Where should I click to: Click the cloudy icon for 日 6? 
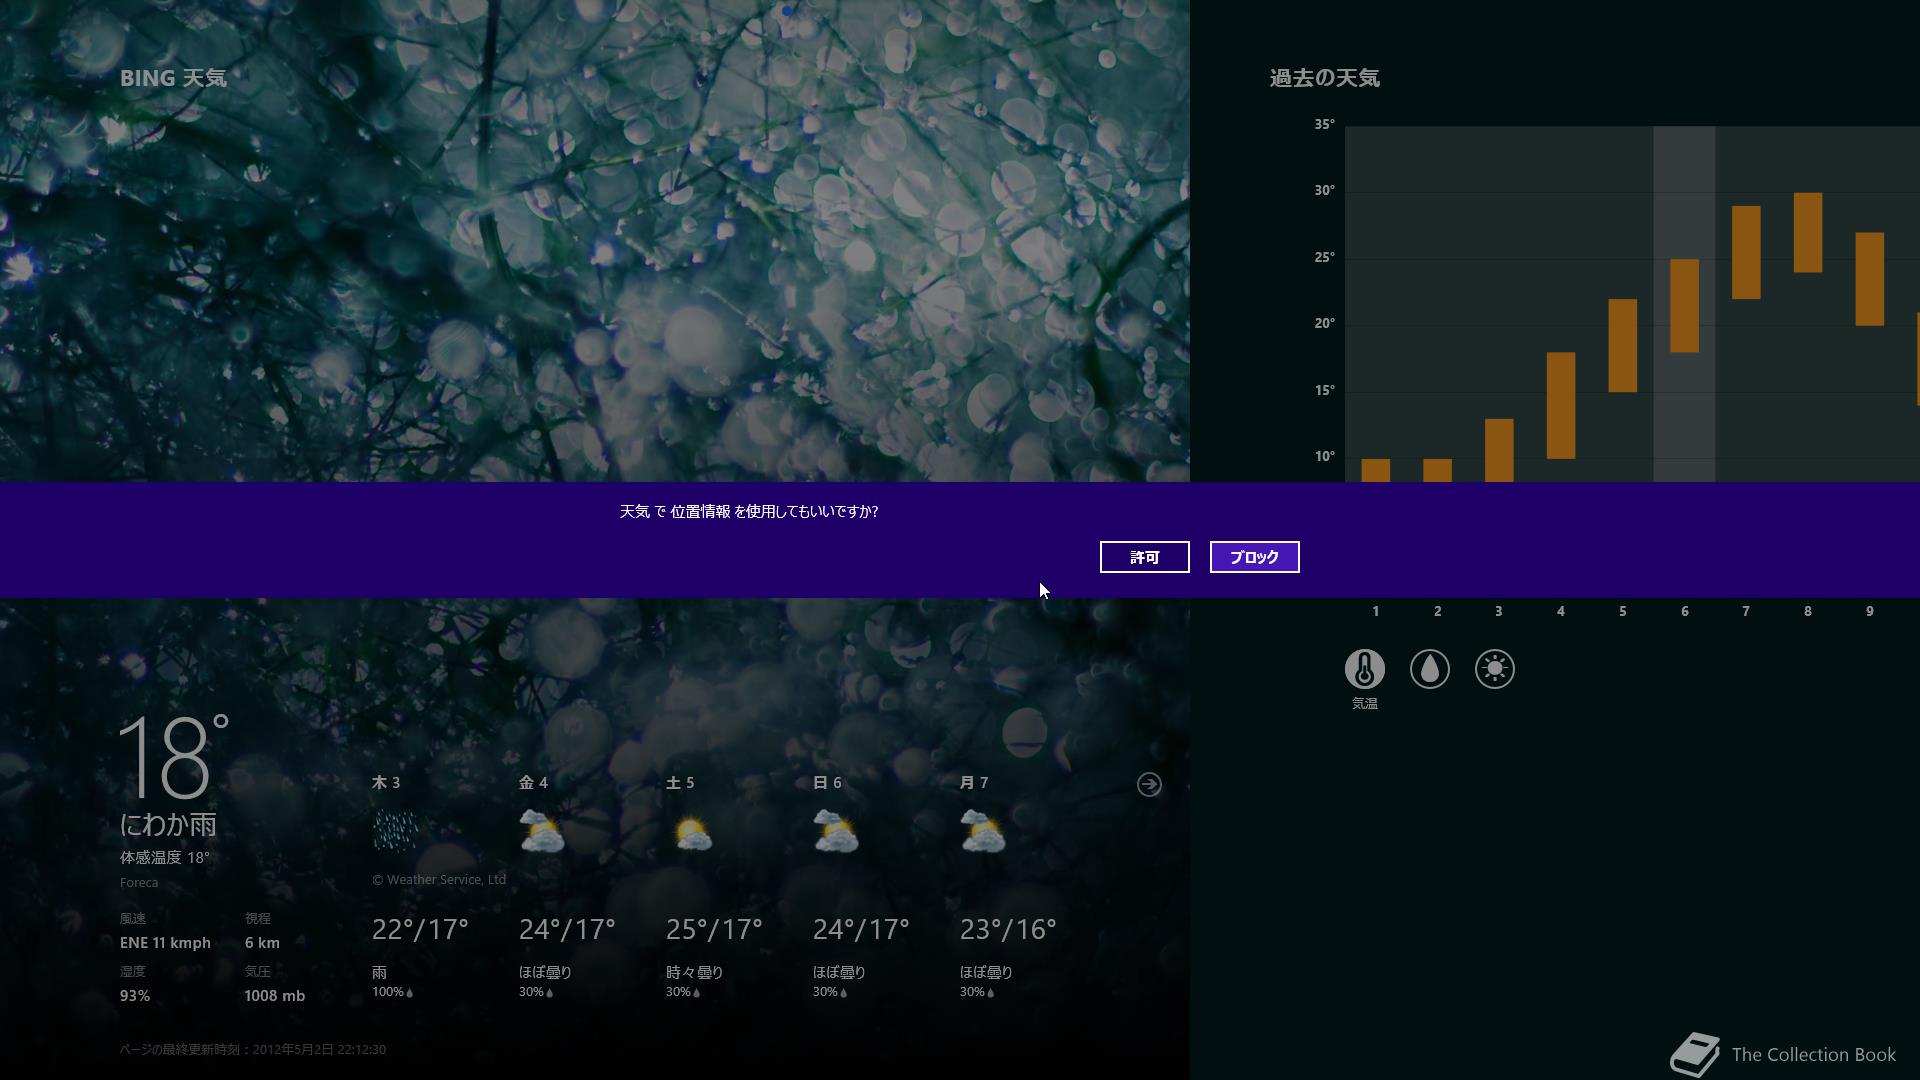point(835,831)
